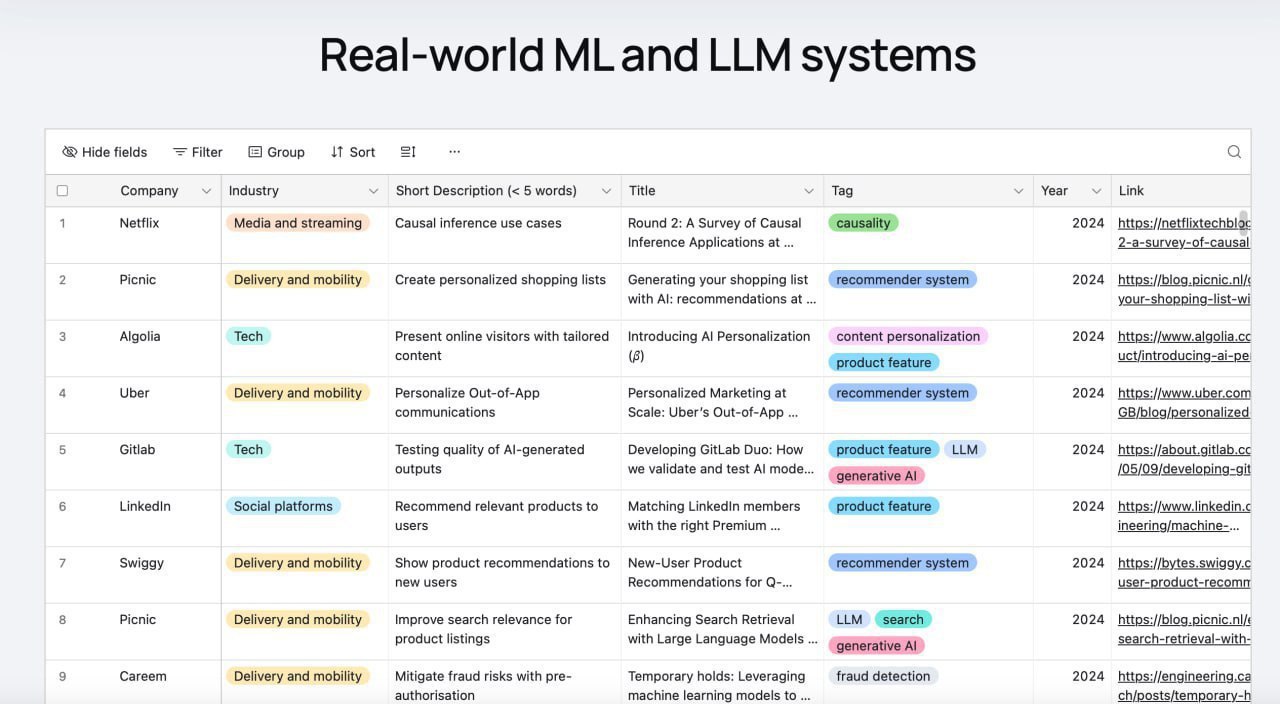Expand the Company column dropdown arrow
The height and width of the screenshot is (704, 1280).
[x=206, y=191]
